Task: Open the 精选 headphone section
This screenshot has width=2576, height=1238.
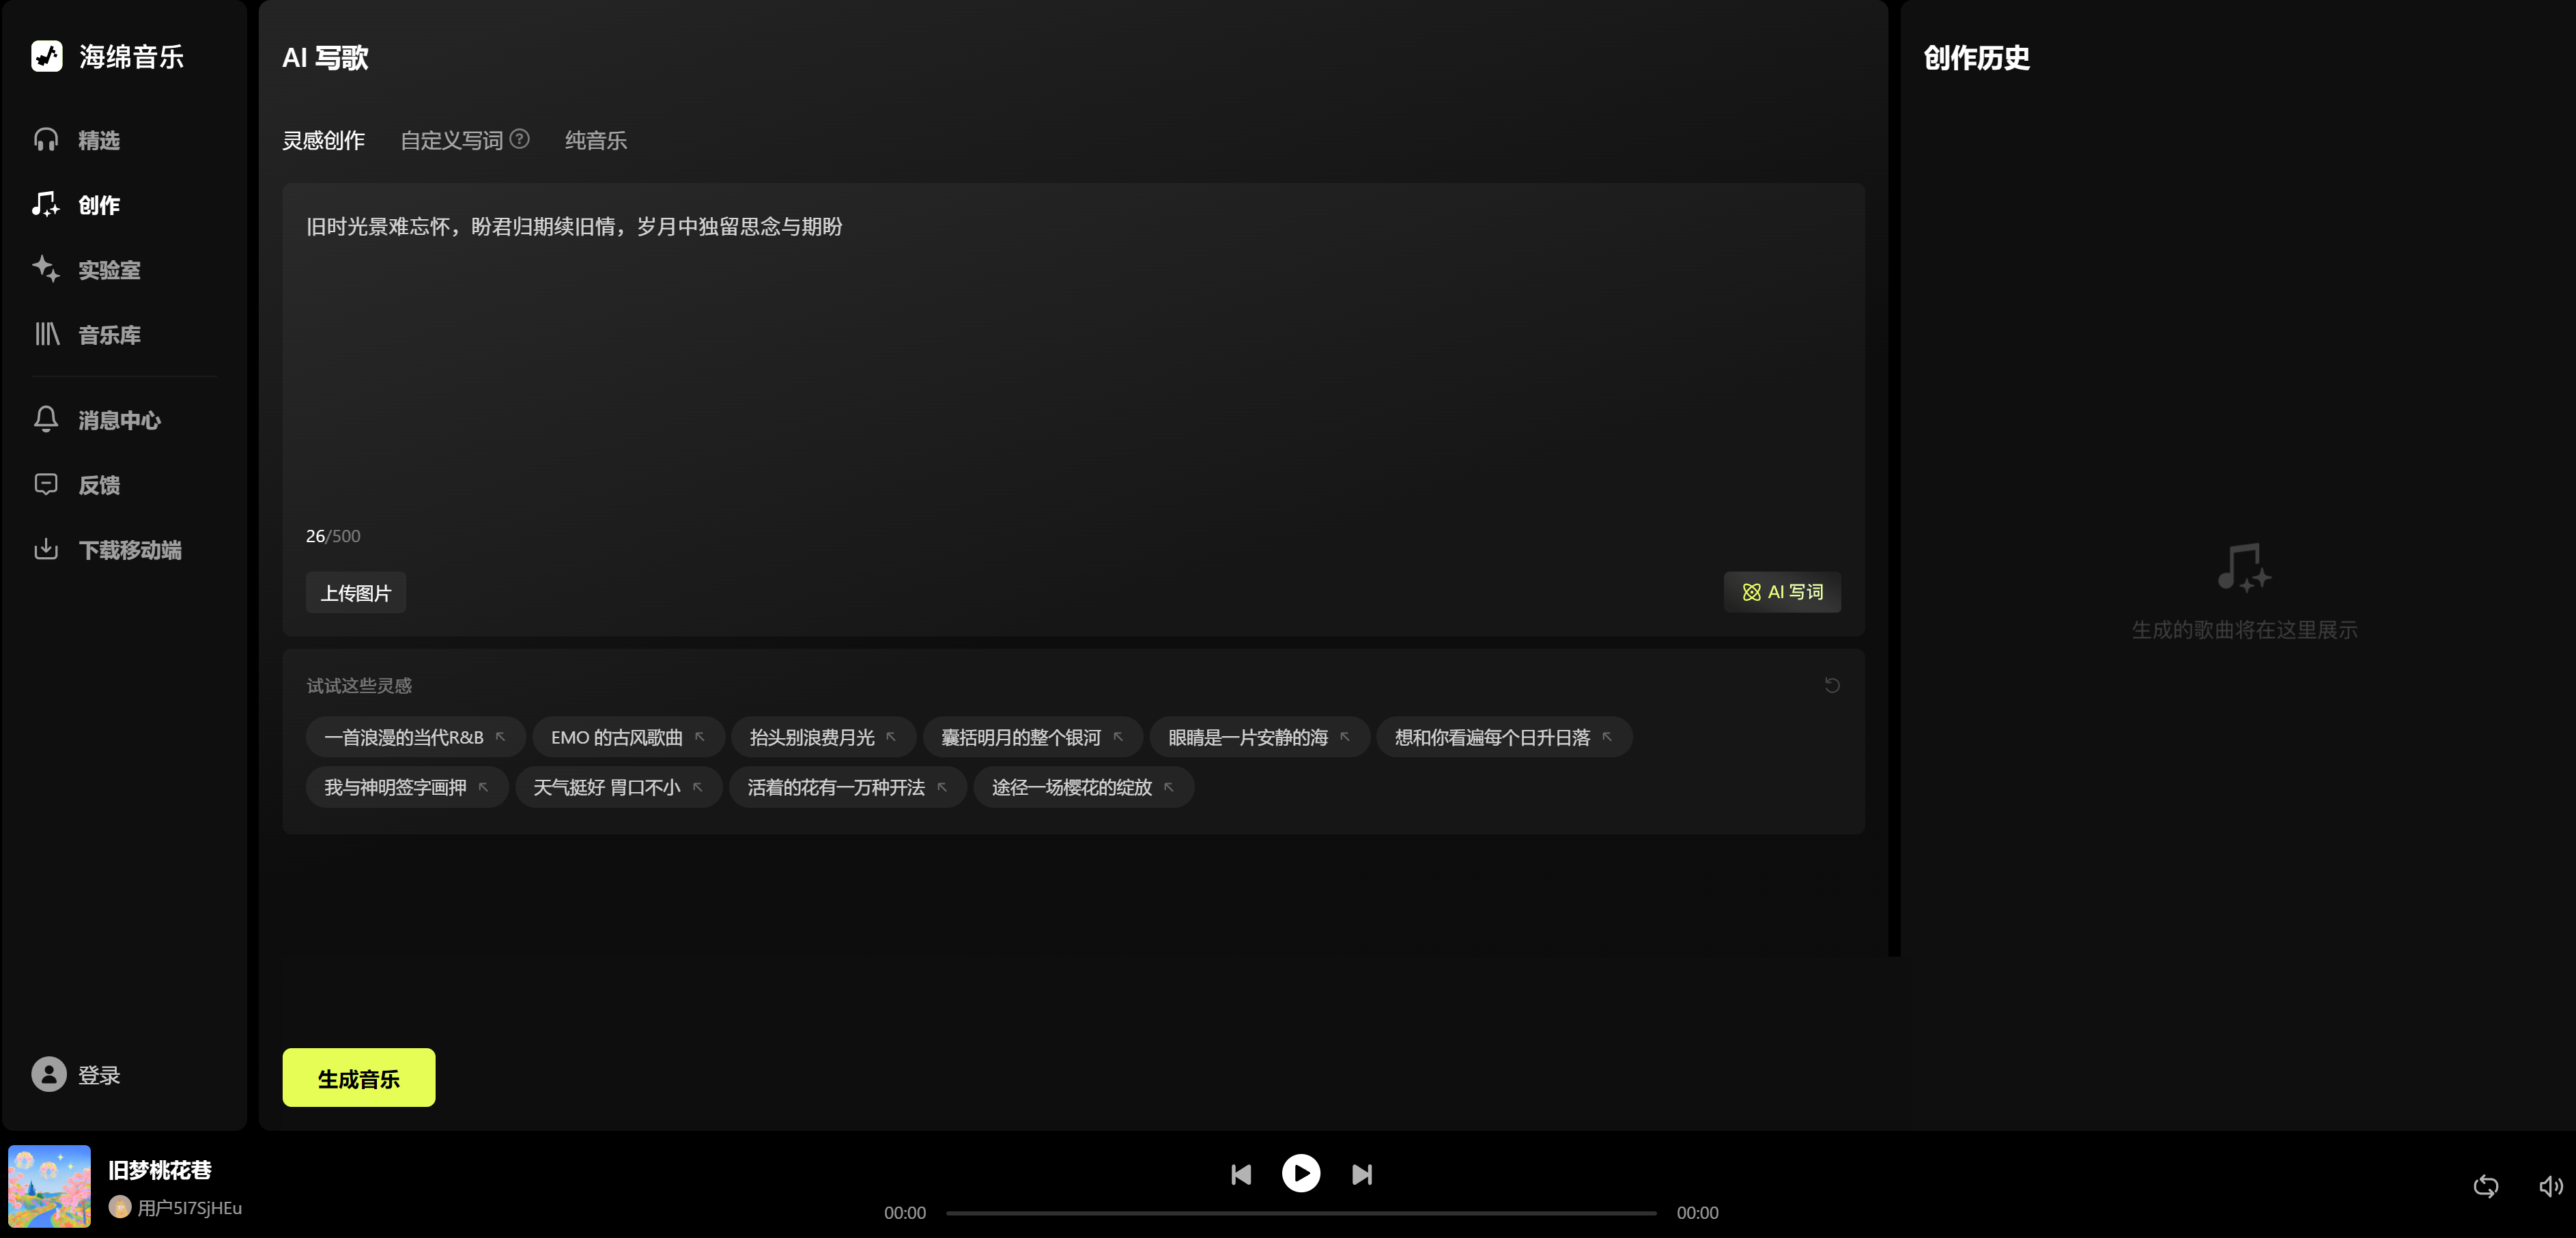Action: click(76, 140)
